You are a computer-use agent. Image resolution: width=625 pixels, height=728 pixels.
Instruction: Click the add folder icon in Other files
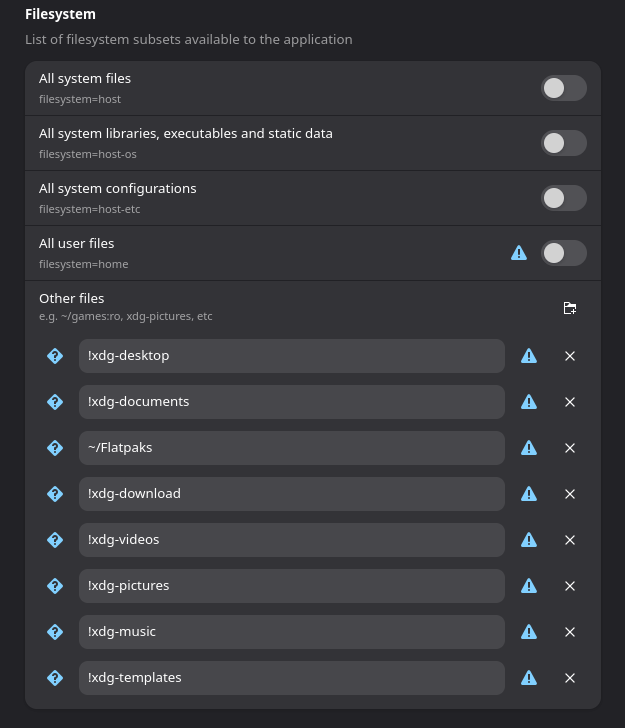tap(570, 308)
